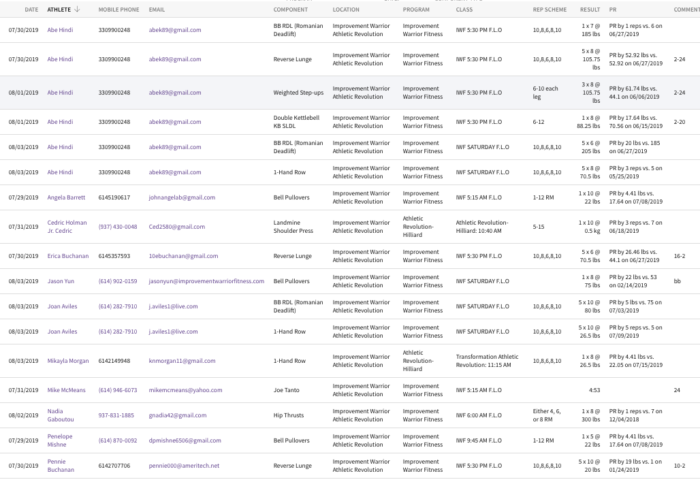Image resolution: width=700 pixels, height=482 pixels.
Task: Click the PROGRAM column header
Action: click(x=416, y=9)
